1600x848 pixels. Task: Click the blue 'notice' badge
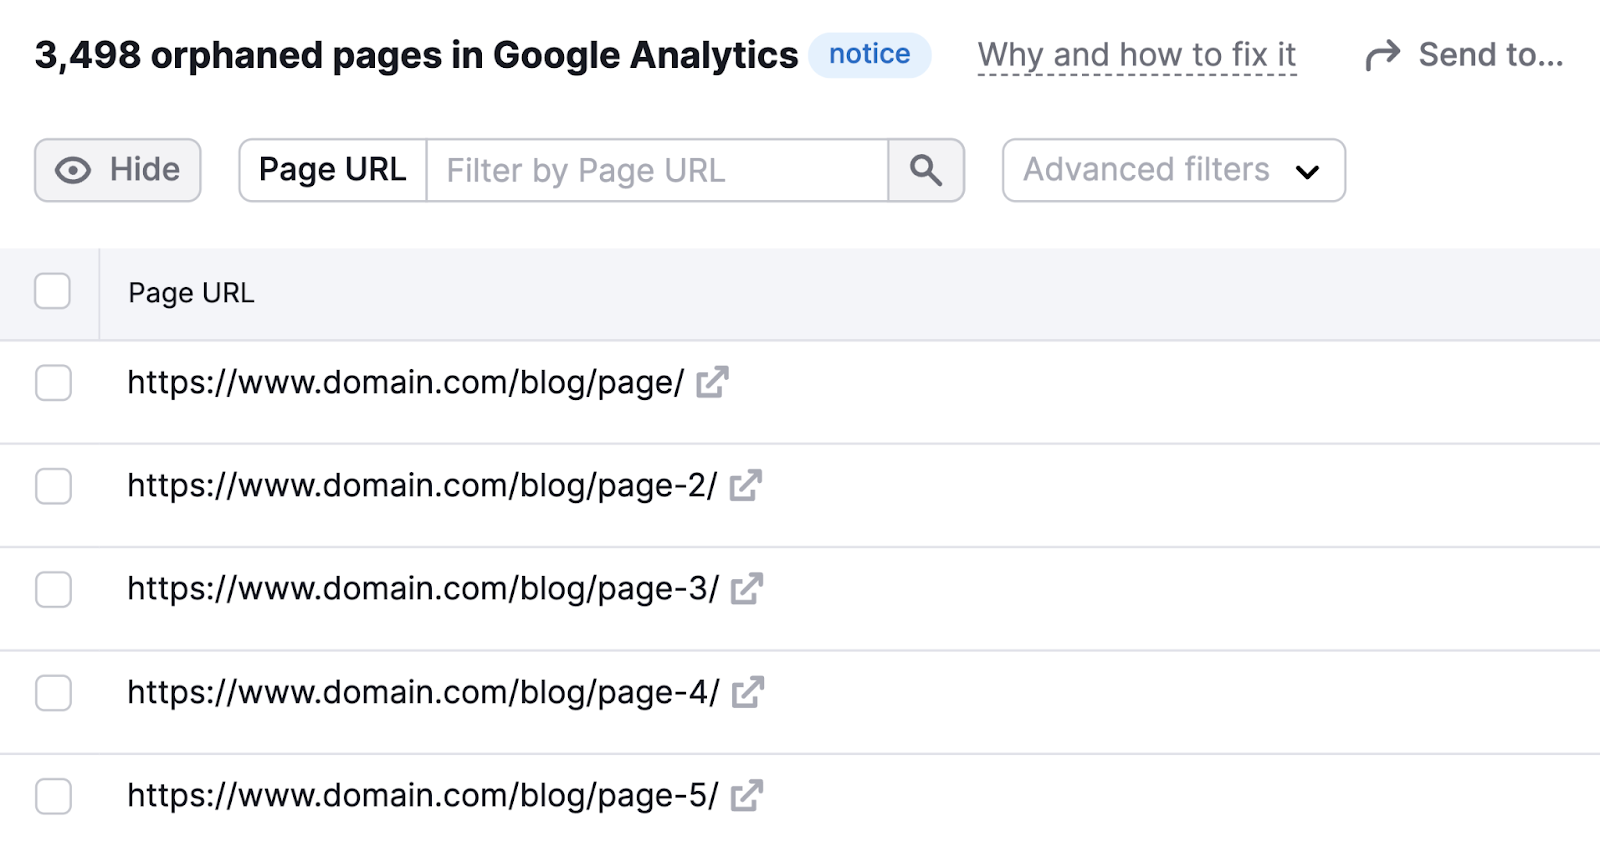point(869,54)
